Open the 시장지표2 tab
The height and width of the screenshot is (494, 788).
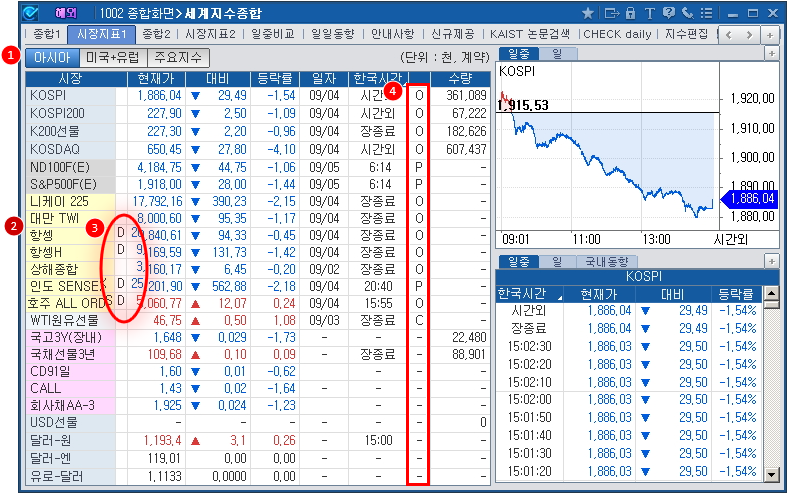coord(210,34)
